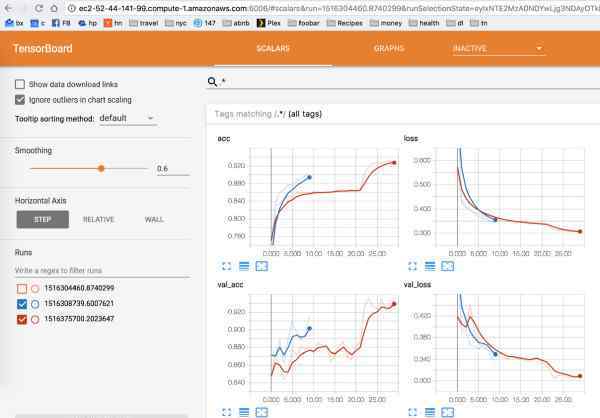This screenshot has height=418, width=600.
Task: Reload the page with the refresh icon
Action: [x=39, y=8]
